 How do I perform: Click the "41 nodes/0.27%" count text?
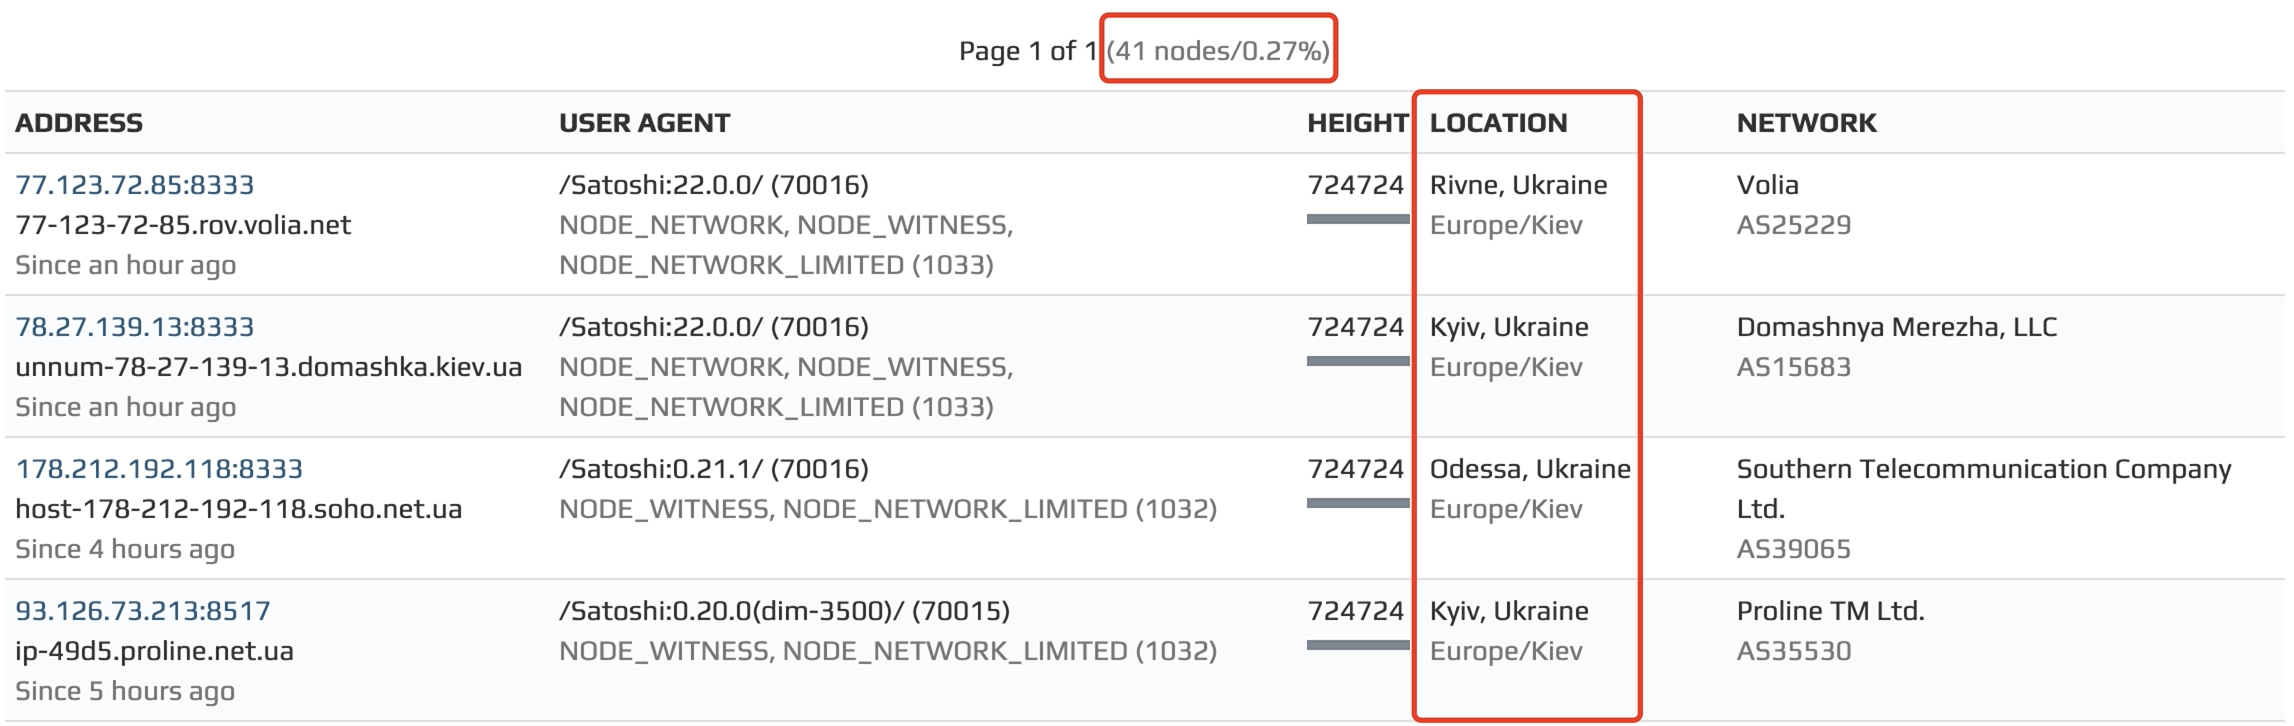[x=1218, y=51]
